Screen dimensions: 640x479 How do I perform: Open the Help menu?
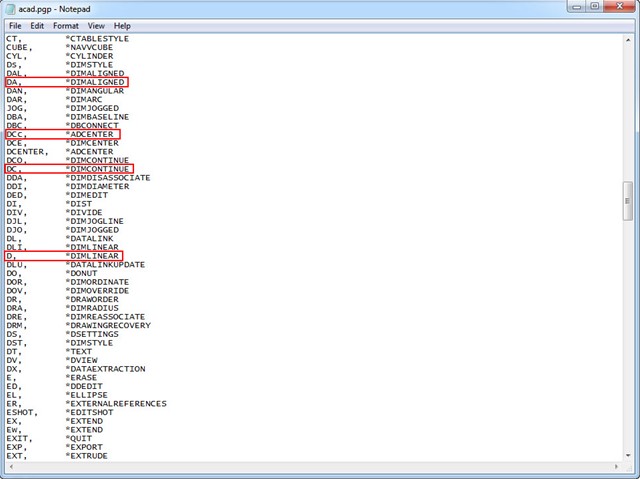(x=122, y=26)
